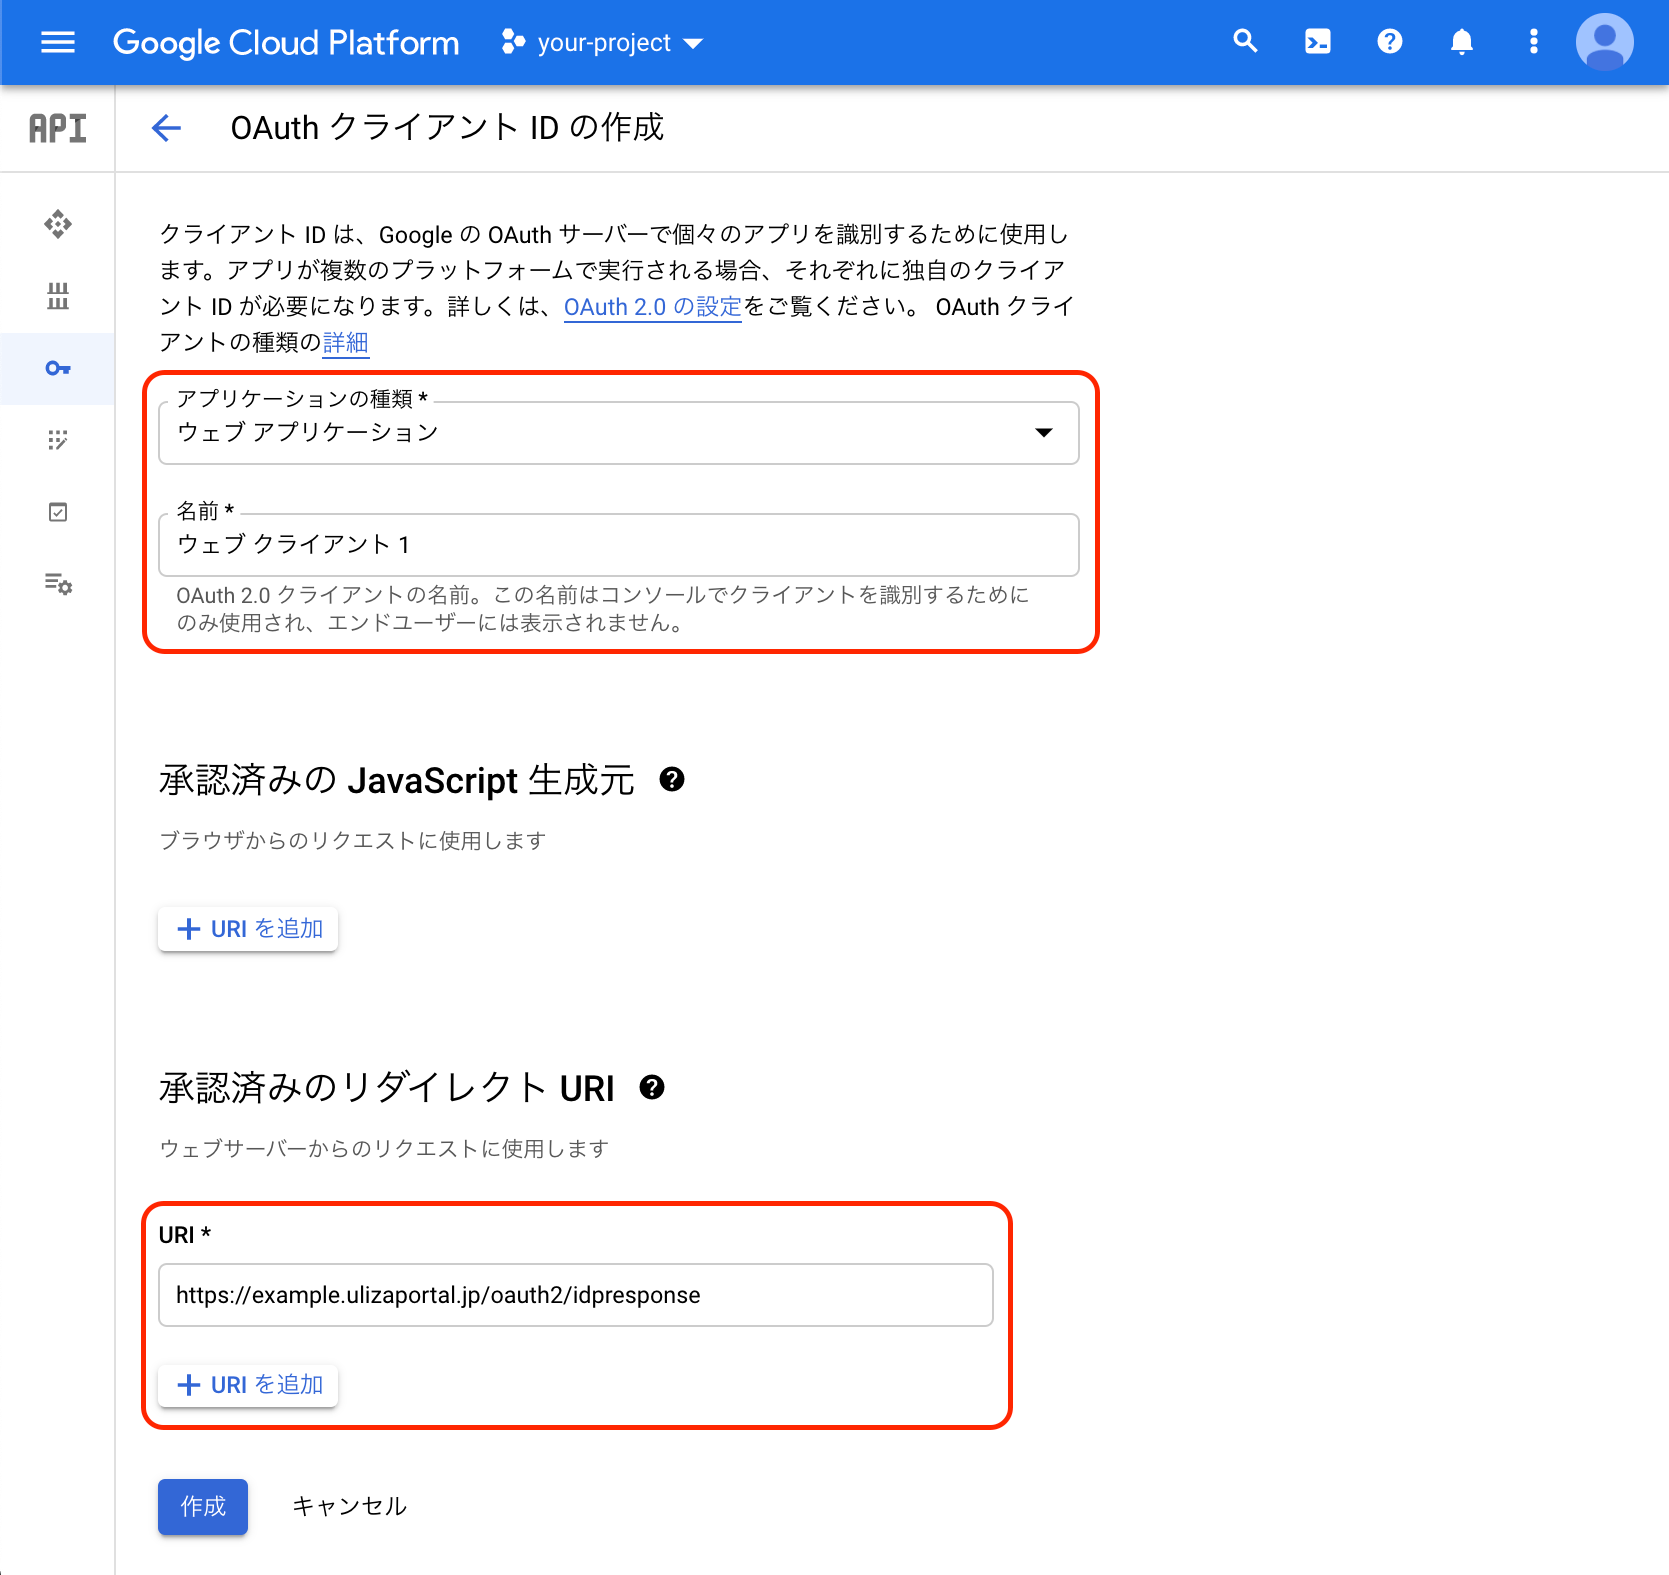Screen dimensions: 1669x1575
Task: Expand the アプリケーションの種類 dropdown
Action: (619, 433)
